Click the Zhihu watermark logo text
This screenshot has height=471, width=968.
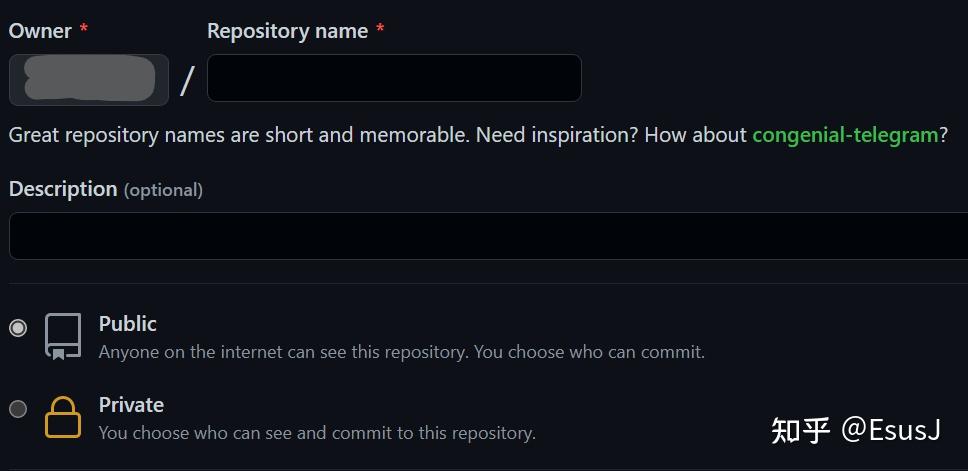[800, 430]
